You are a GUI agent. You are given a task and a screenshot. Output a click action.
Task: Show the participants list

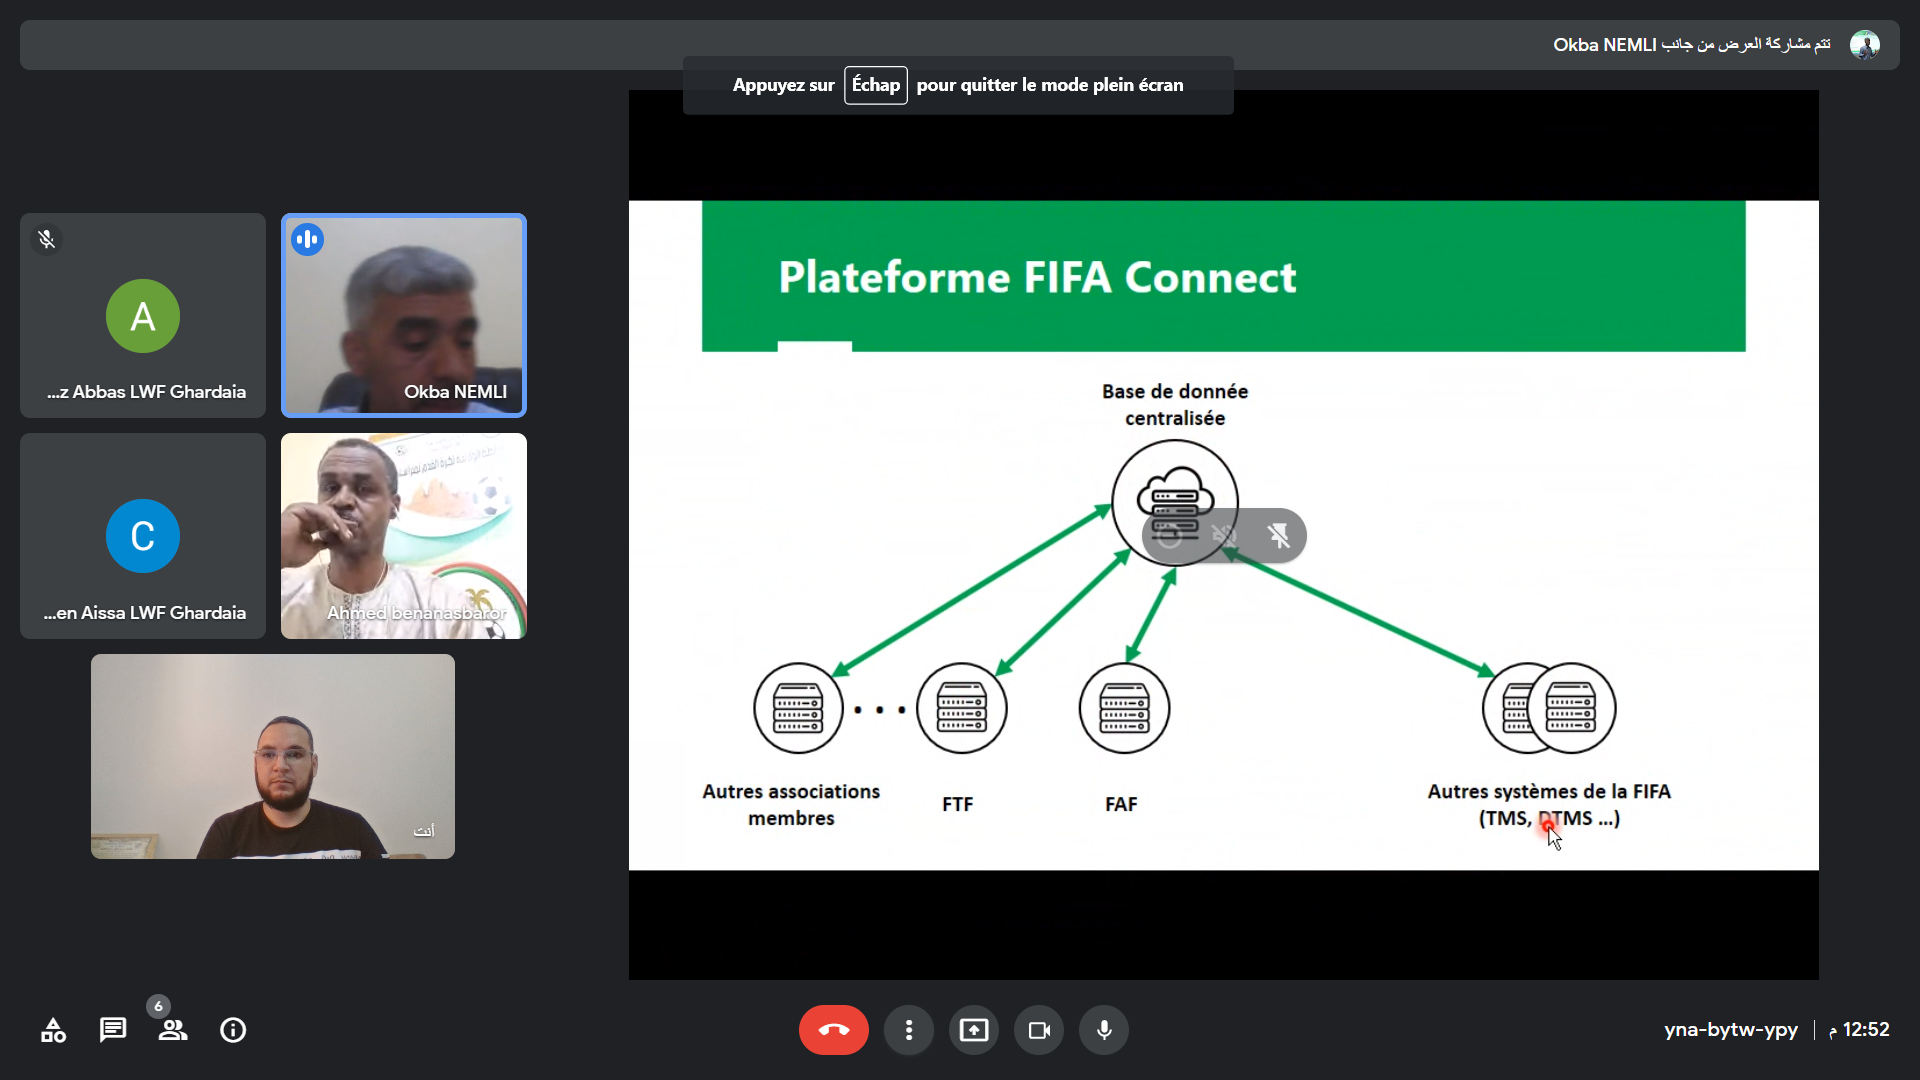[172, 1030]
